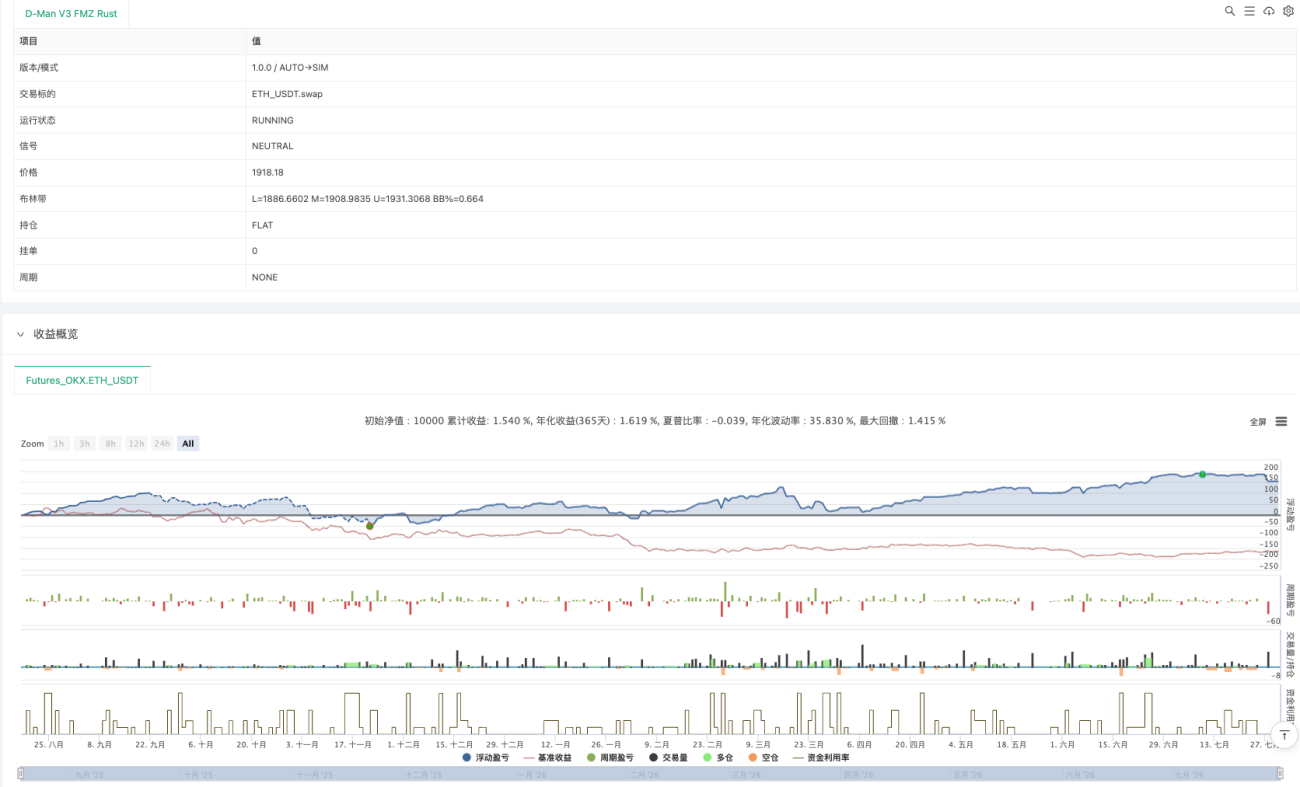Click the 全屏 fullscreen button

1258,421
